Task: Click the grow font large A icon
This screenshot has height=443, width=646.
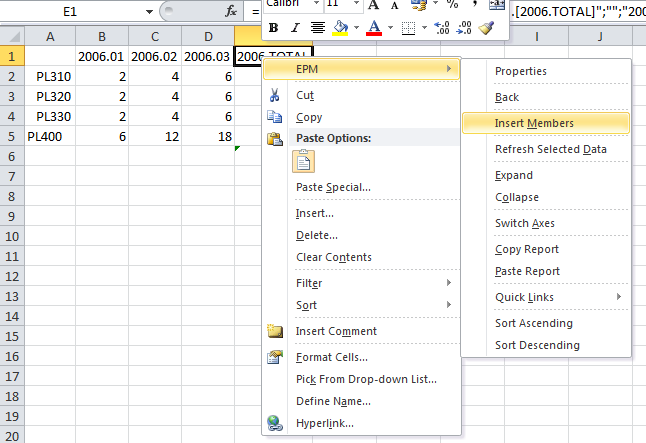Action: point(374,5)
